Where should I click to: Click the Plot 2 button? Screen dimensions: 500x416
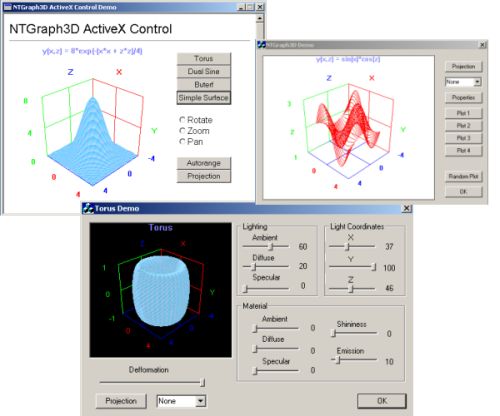pos(464,125)
